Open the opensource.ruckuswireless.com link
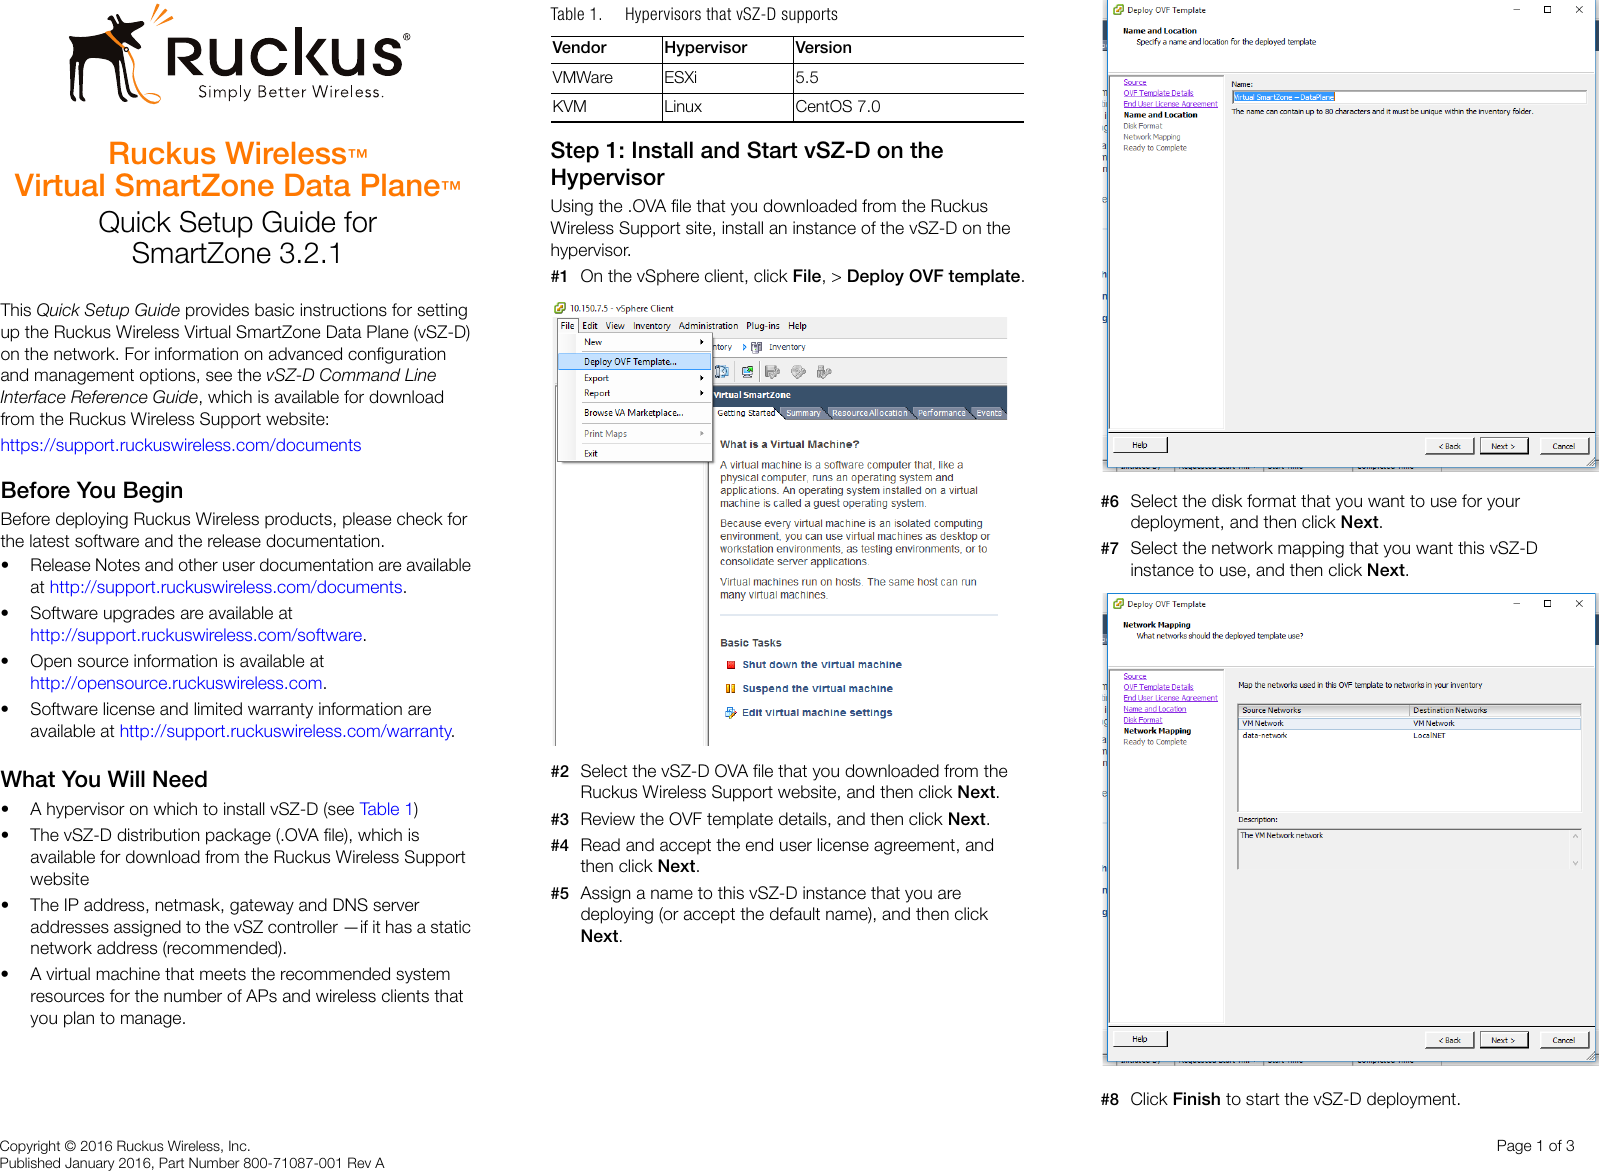The height and width of the screenshot is (1171, 1599). pos(176,683)
